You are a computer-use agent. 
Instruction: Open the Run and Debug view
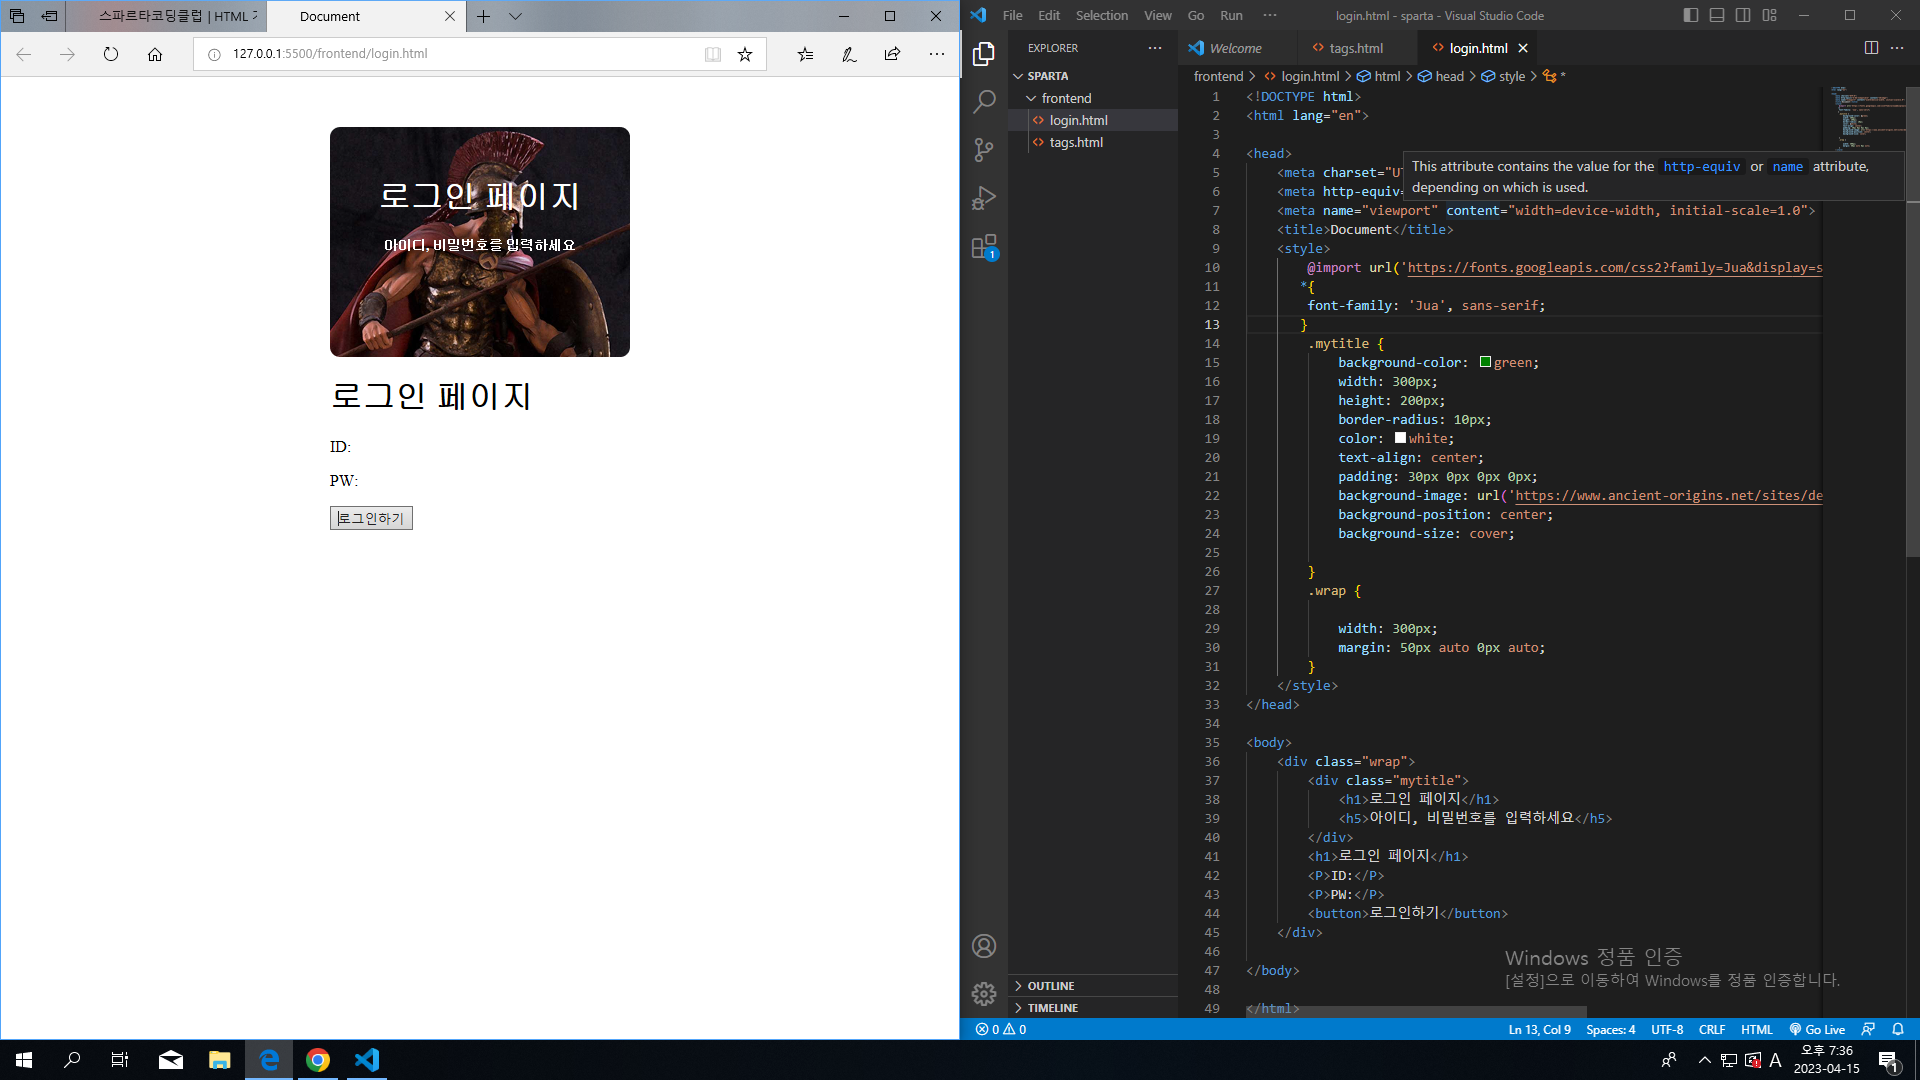(x=984, y=198)
